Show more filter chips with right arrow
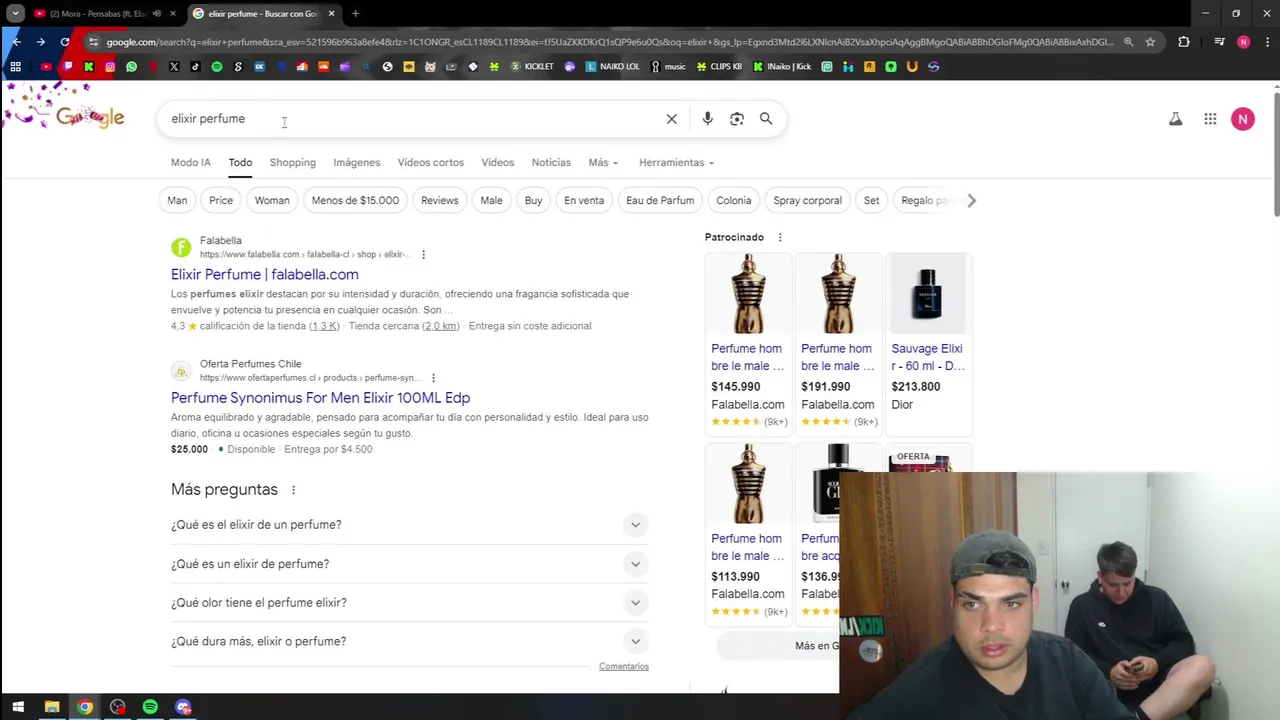The image size is (1280, 720). point(971,200)
